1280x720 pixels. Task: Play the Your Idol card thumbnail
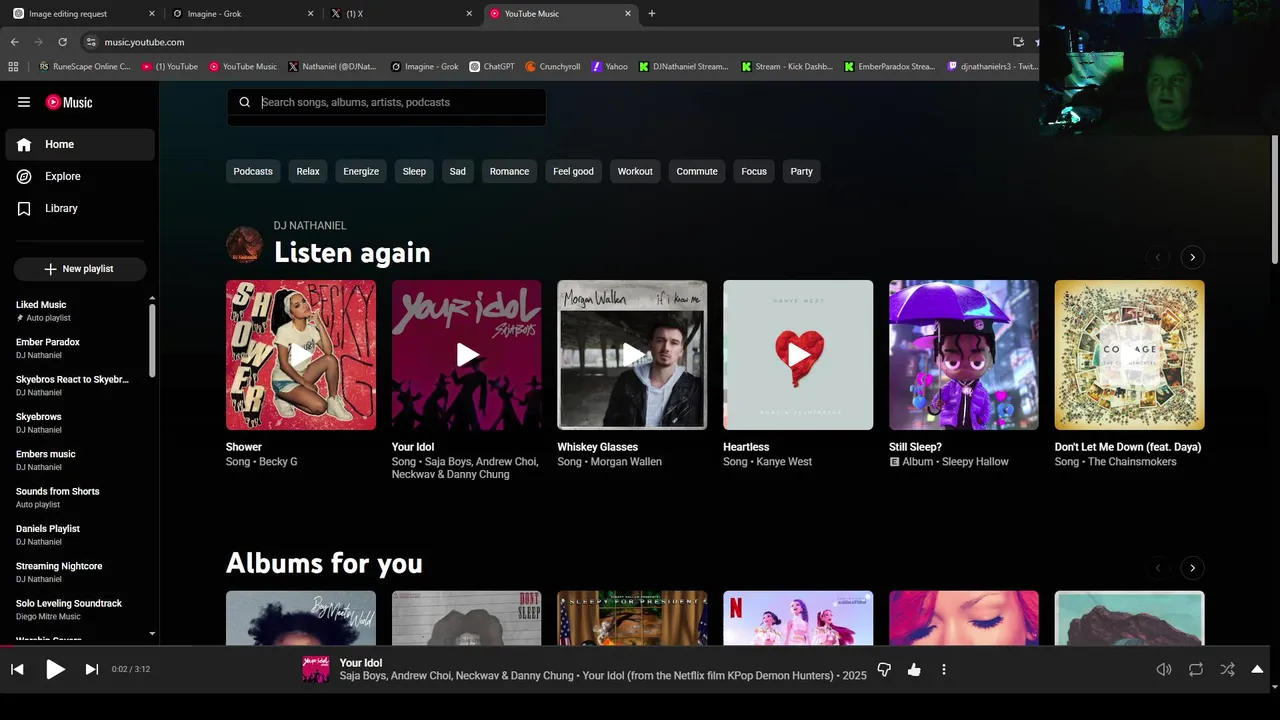tap(467, 355)
